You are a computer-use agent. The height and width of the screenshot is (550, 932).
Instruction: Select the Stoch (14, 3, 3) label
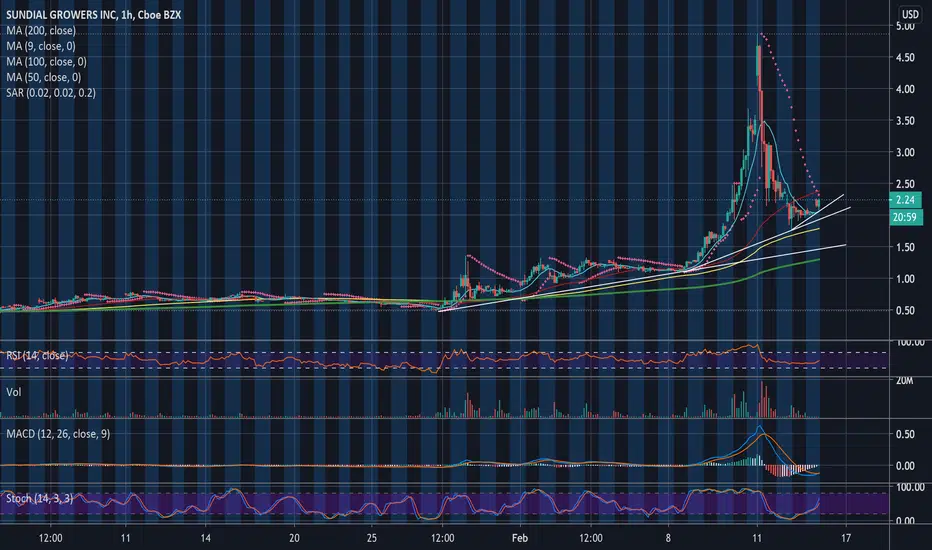[40, 498]
